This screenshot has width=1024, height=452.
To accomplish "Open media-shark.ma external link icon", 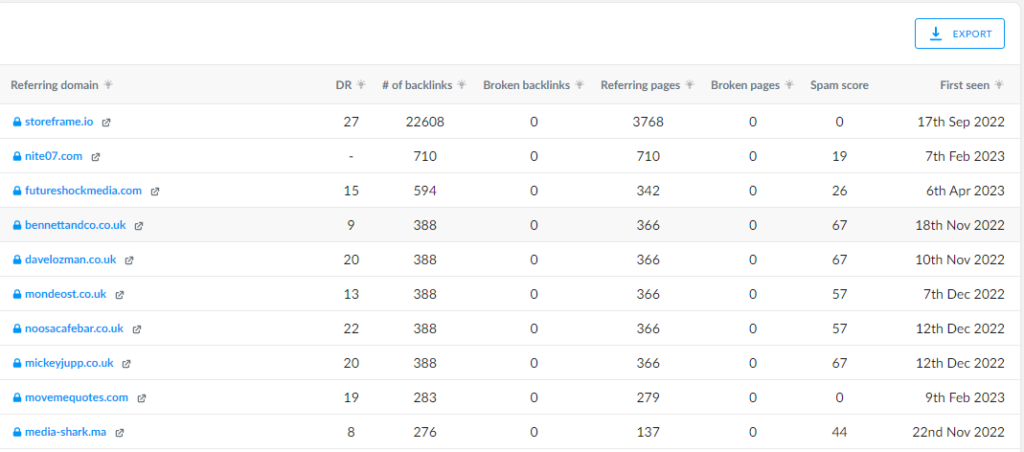I will [x=120, y=432].
